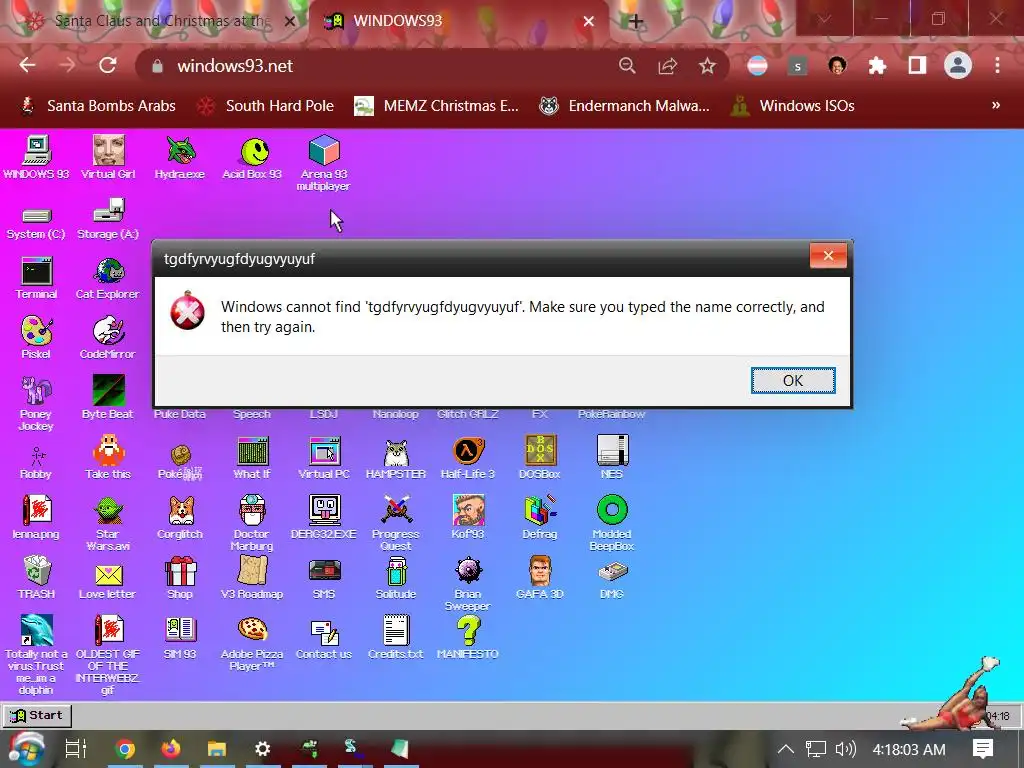Image resolution: width=1024 pixels, height=768 pixels.
Task: Launch Acid Box 93
Action: (252, 157)
